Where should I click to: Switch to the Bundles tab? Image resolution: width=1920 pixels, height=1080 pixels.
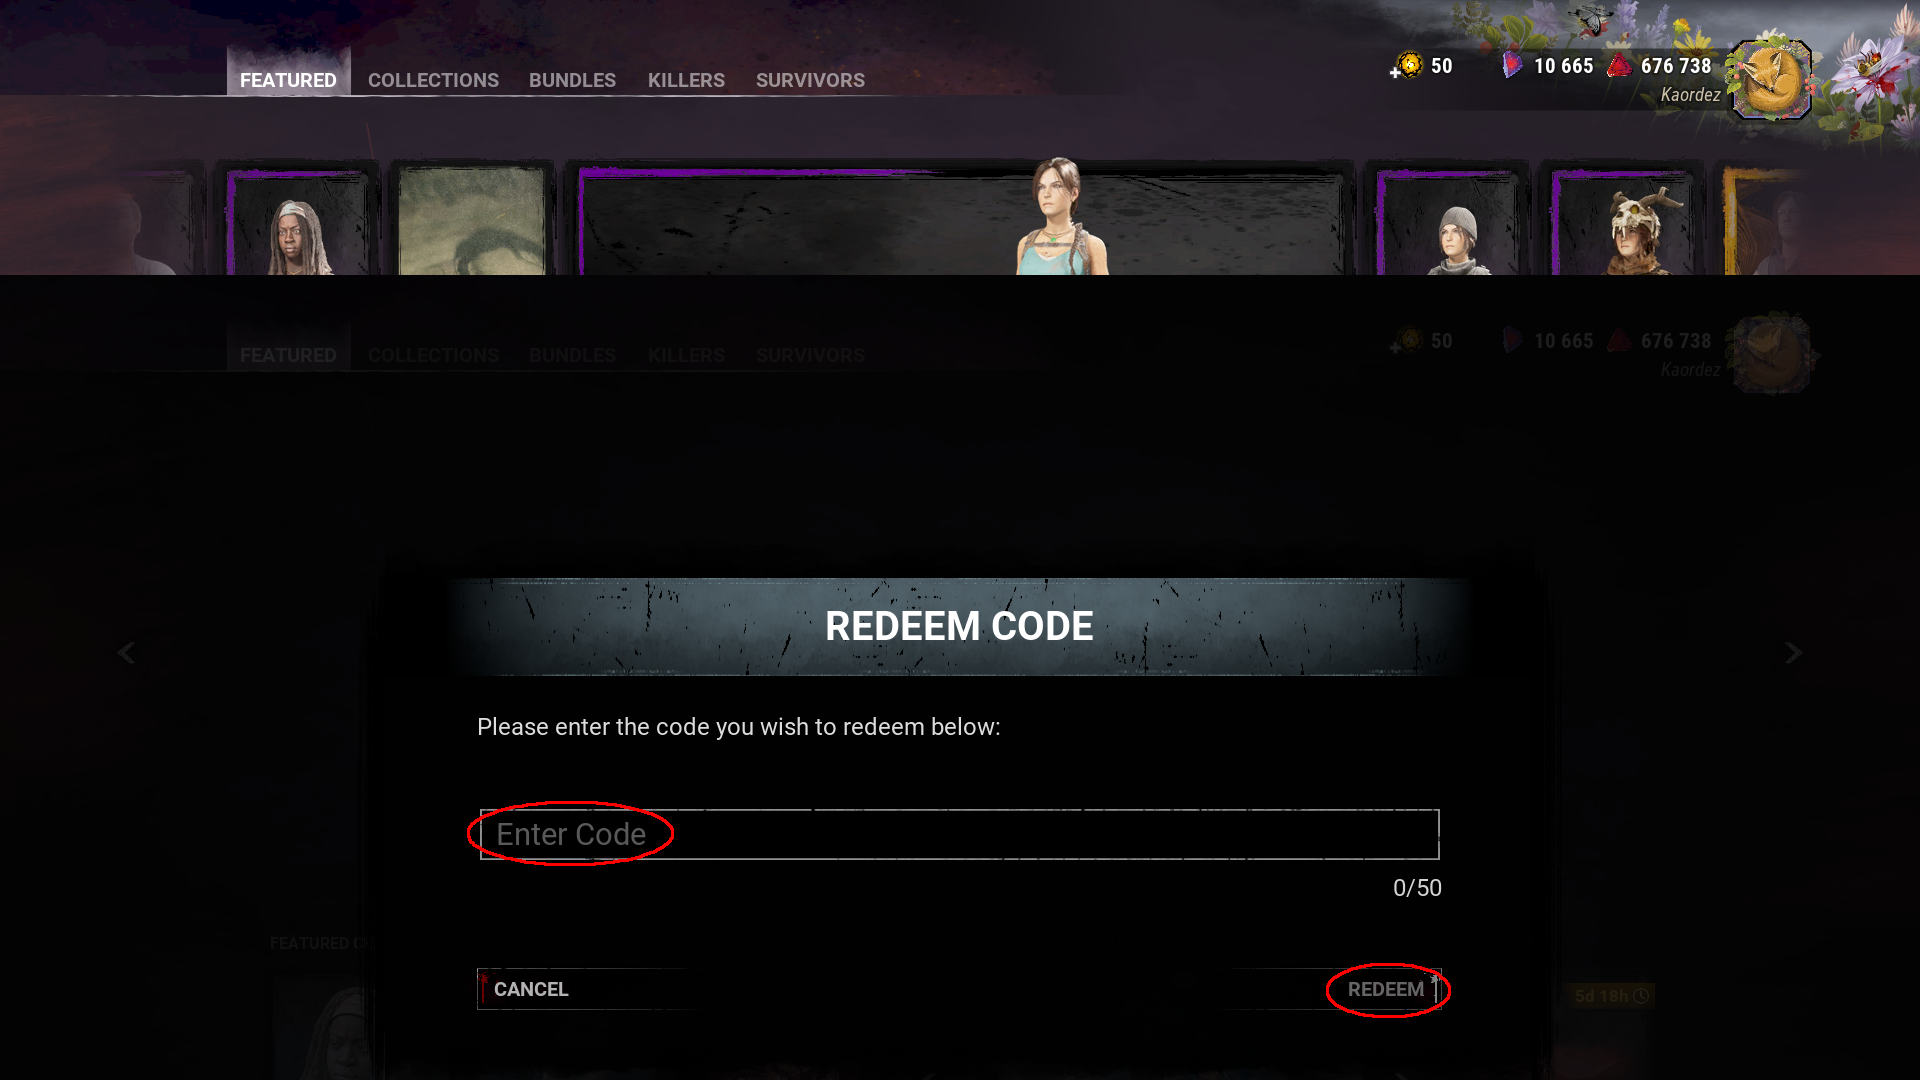click(x=572, y=80)
